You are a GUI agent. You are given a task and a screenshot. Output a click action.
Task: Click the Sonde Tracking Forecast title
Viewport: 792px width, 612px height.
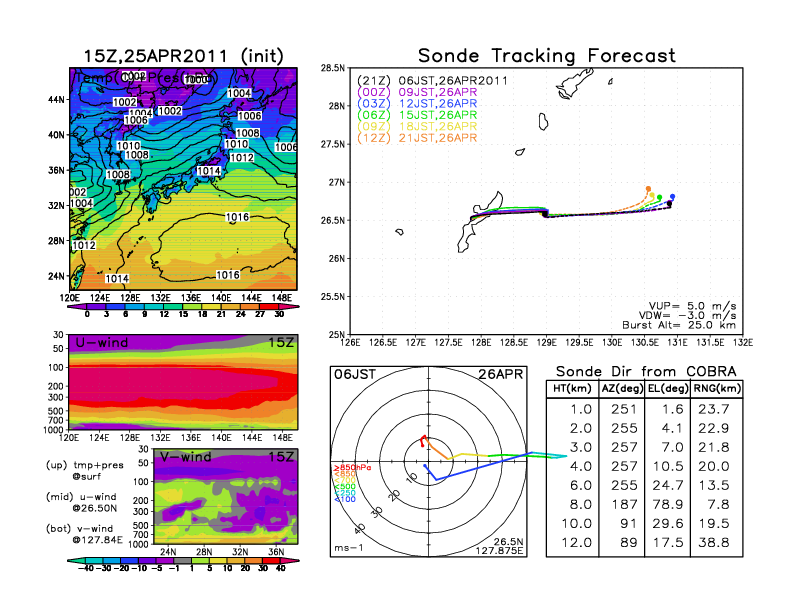pos(546,56)
